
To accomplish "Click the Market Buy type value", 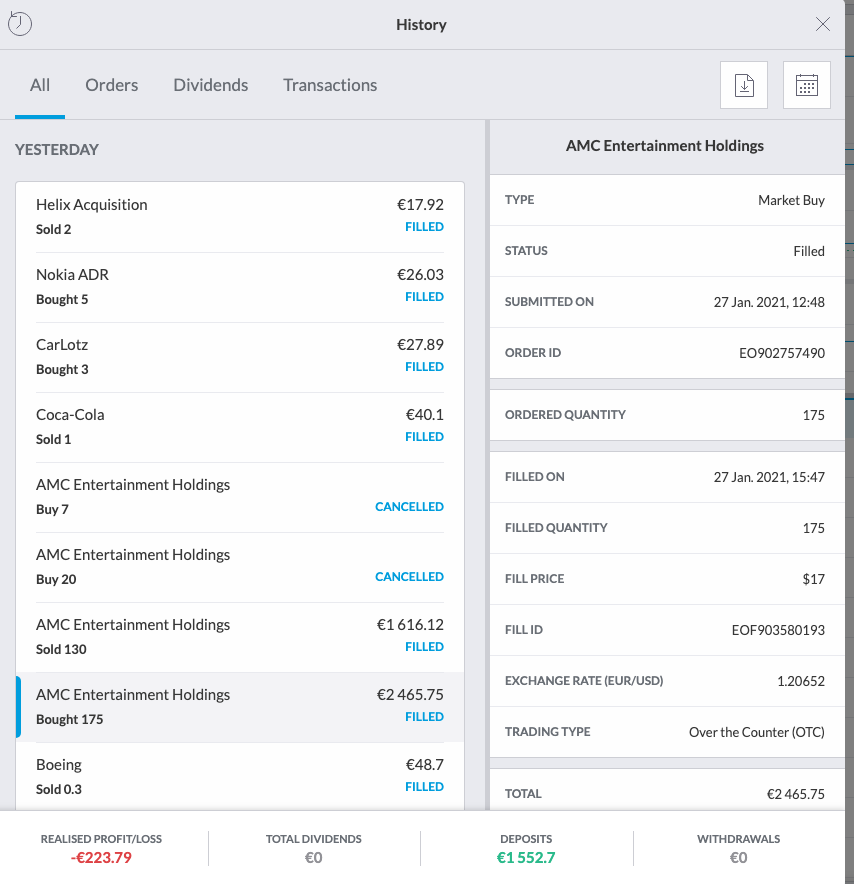I will 791,200.
